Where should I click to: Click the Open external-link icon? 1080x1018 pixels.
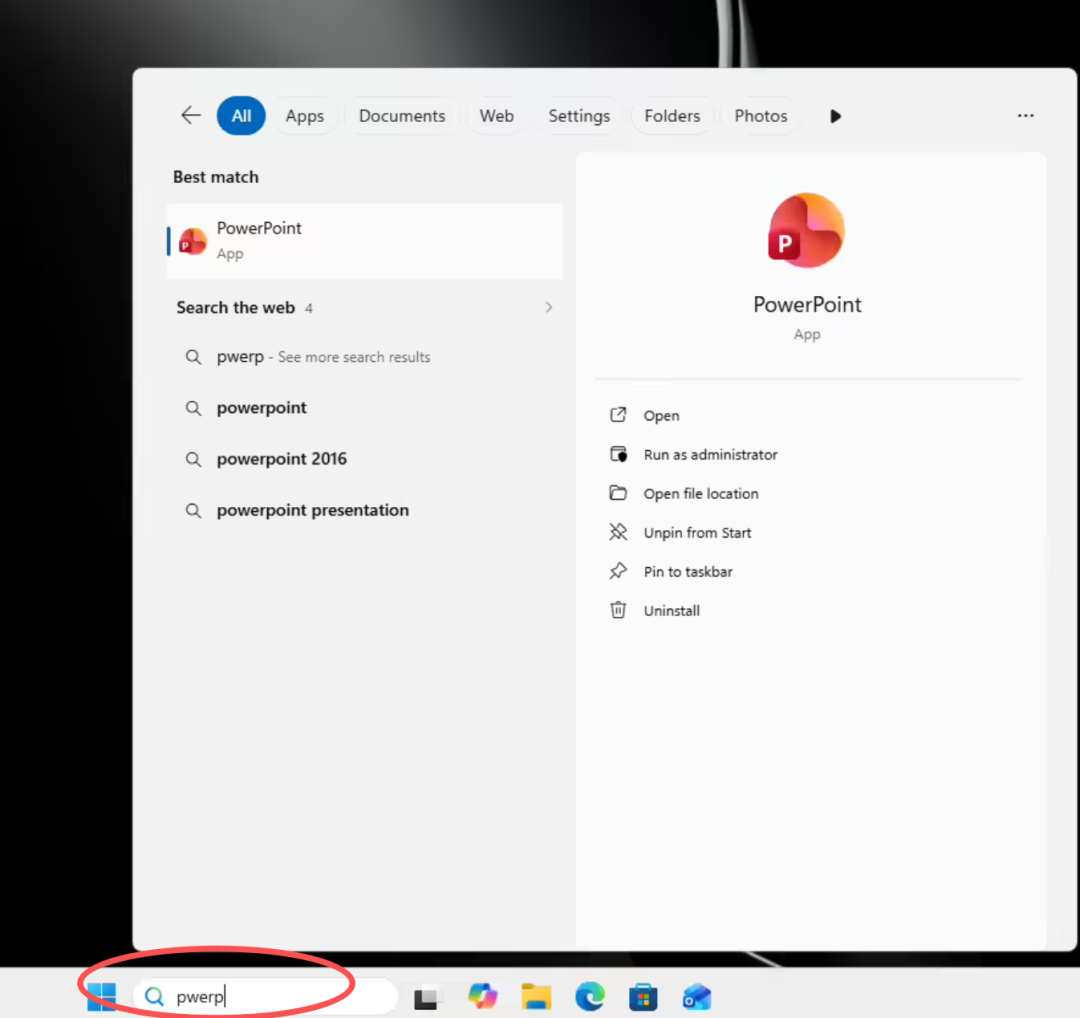click(x=619, y=415)
